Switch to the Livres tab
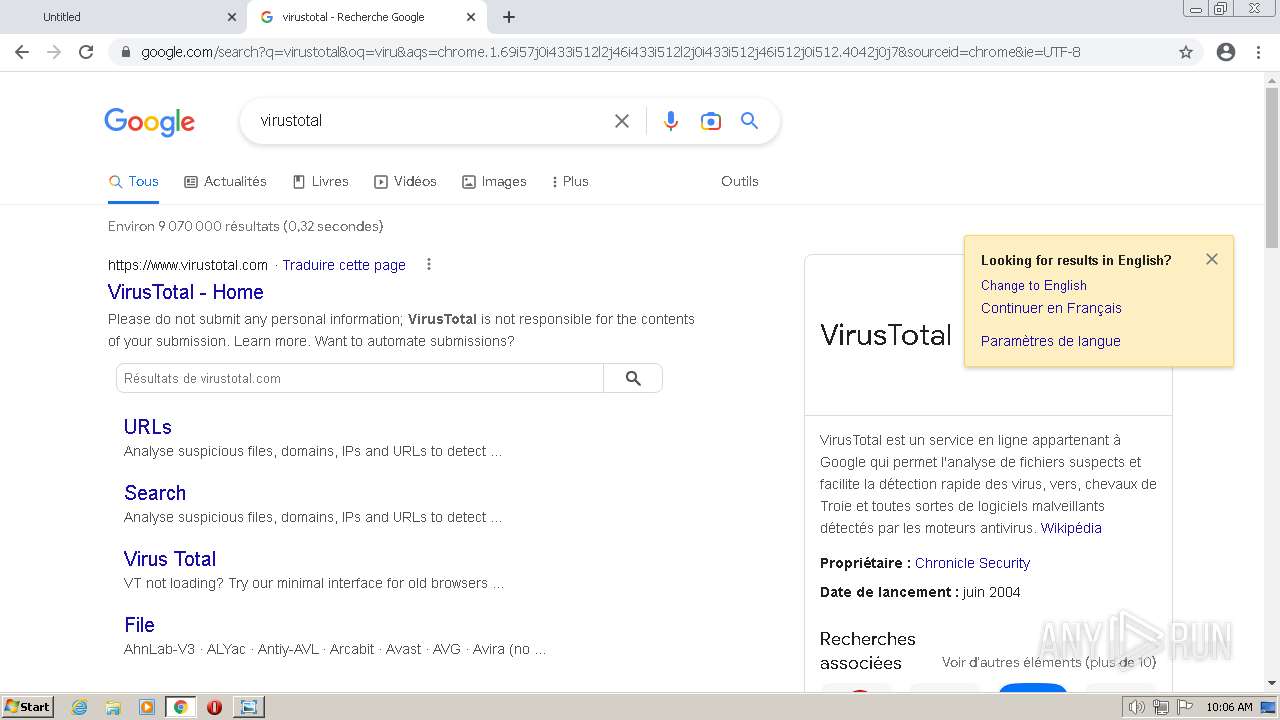 321,181
